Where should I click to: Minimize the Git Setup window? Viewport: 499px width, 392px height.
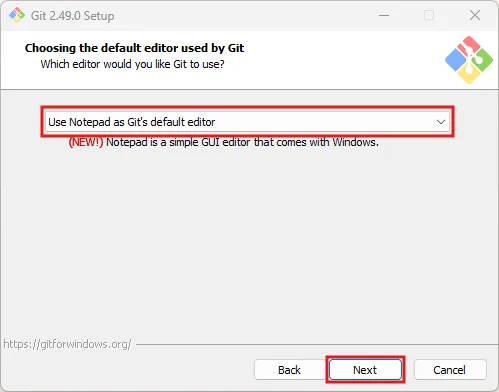[384, 15]
